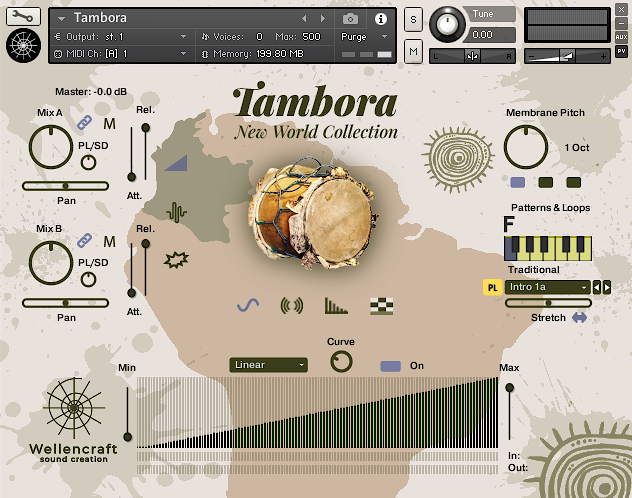This screenshot has height=498, width=632.
Task: Go to previous instrument with left arrow
Action: (304, 19)
